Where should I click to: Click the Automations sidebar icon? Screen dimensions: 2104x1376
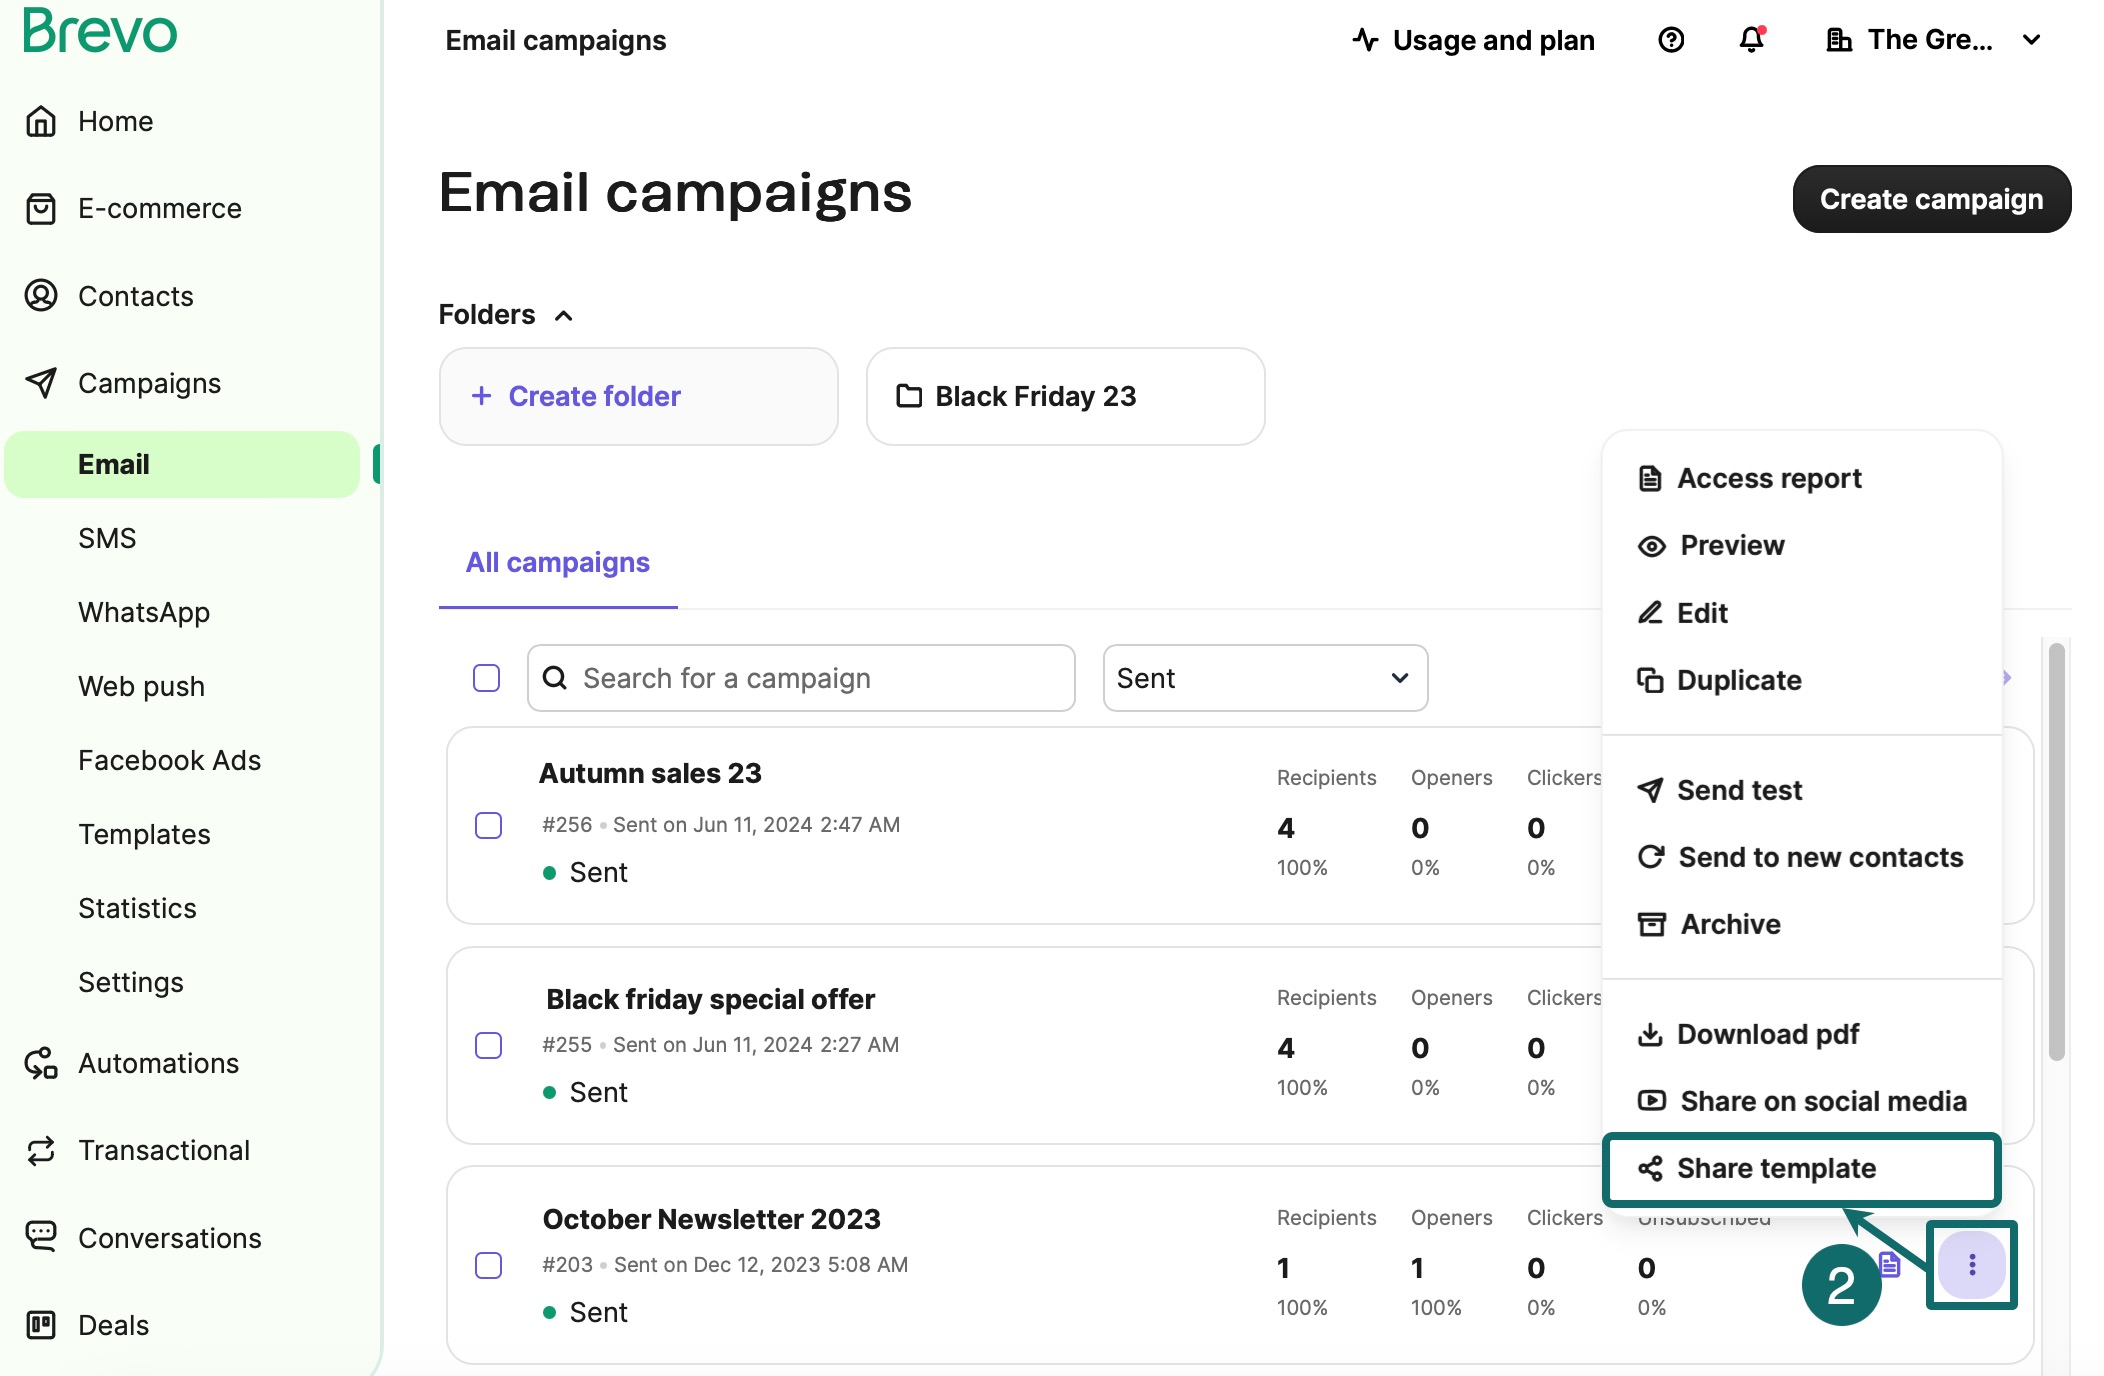[x=41, y=1063]
